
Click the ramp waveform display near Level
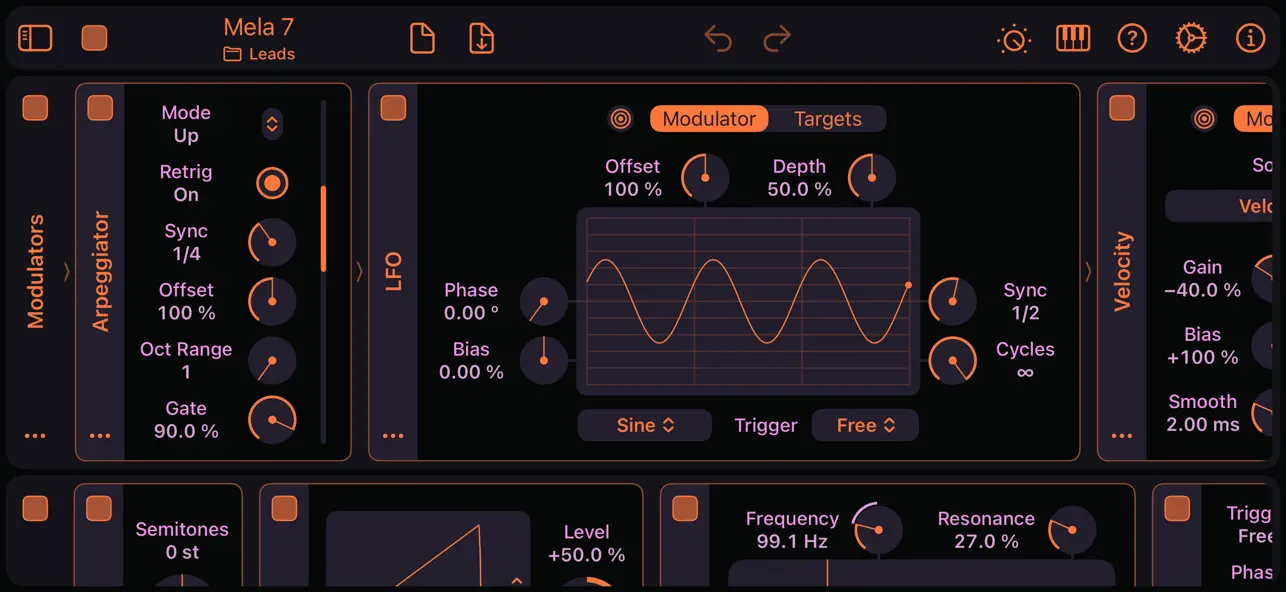[428, 549]
